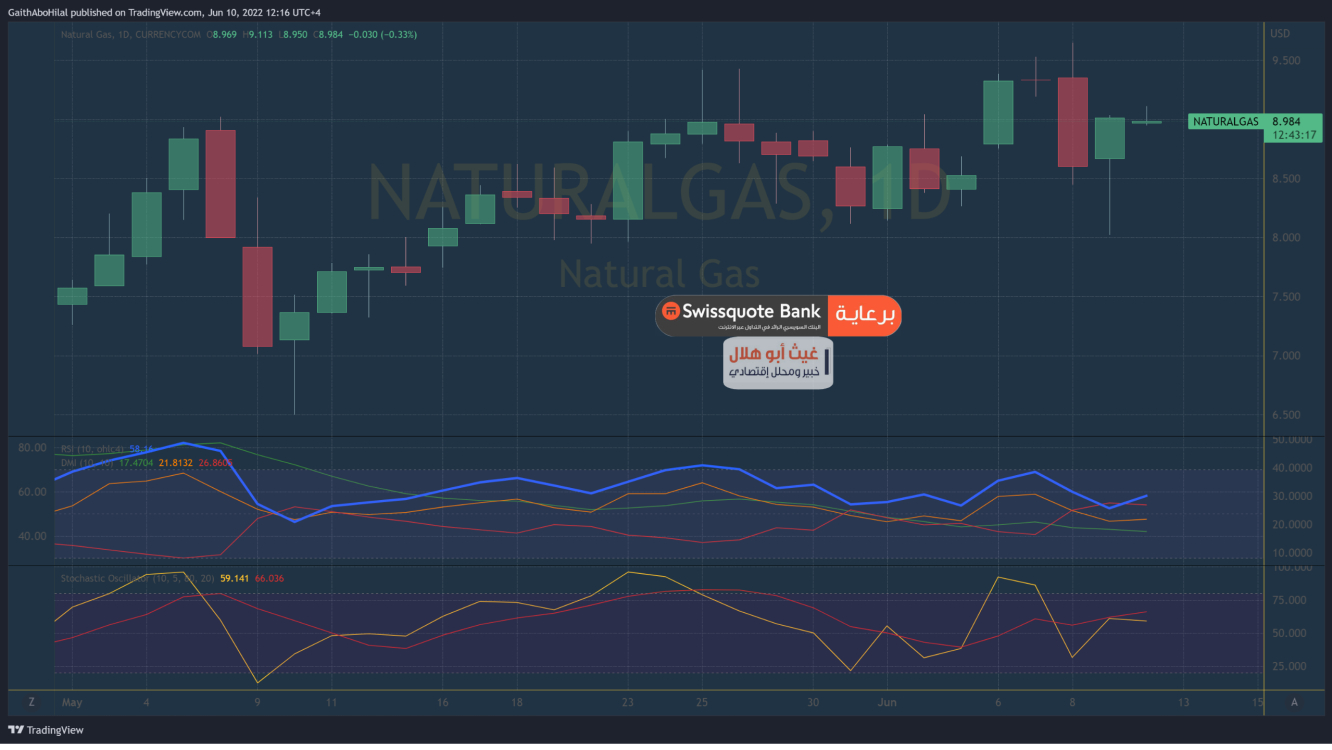This screenshot has width=1332, height=750.
Task: Click the Swissquote Bank sponsor banner
Action: tap(778, 315)
